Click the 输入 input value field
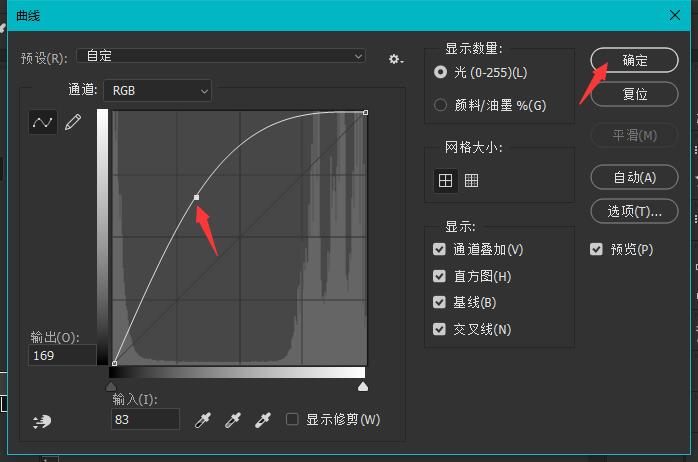Image resolution: width=698 pixels, height=462 pixels. [x=145, y=419]
